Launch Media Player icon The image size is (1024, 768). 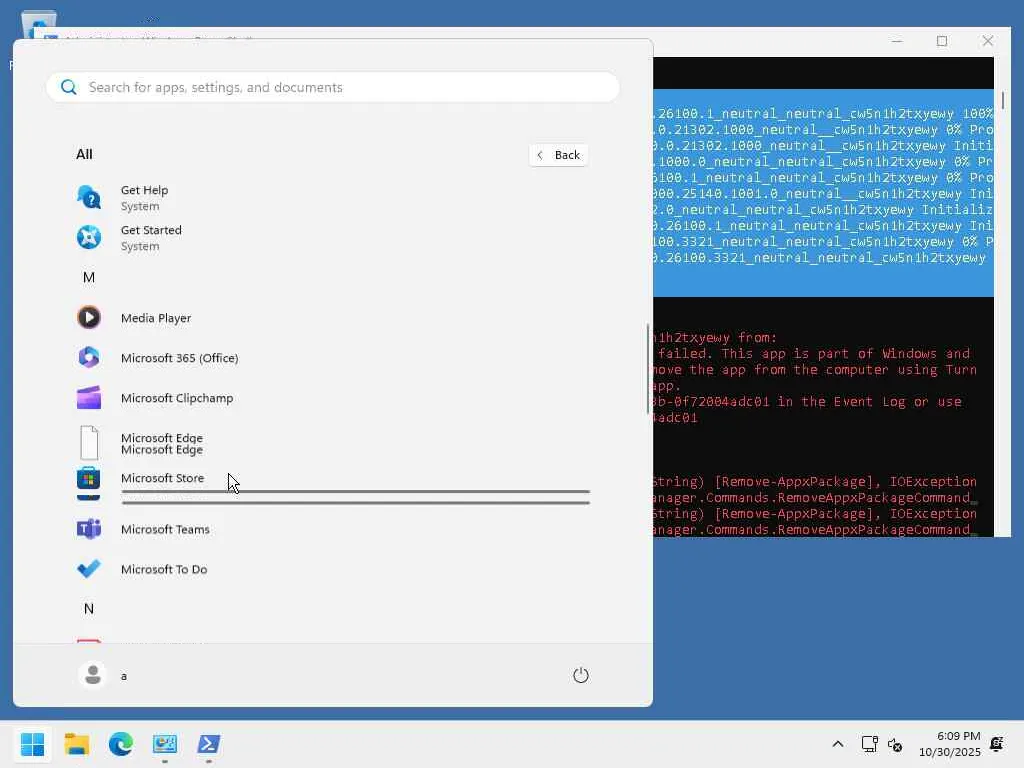click(89, 317)
